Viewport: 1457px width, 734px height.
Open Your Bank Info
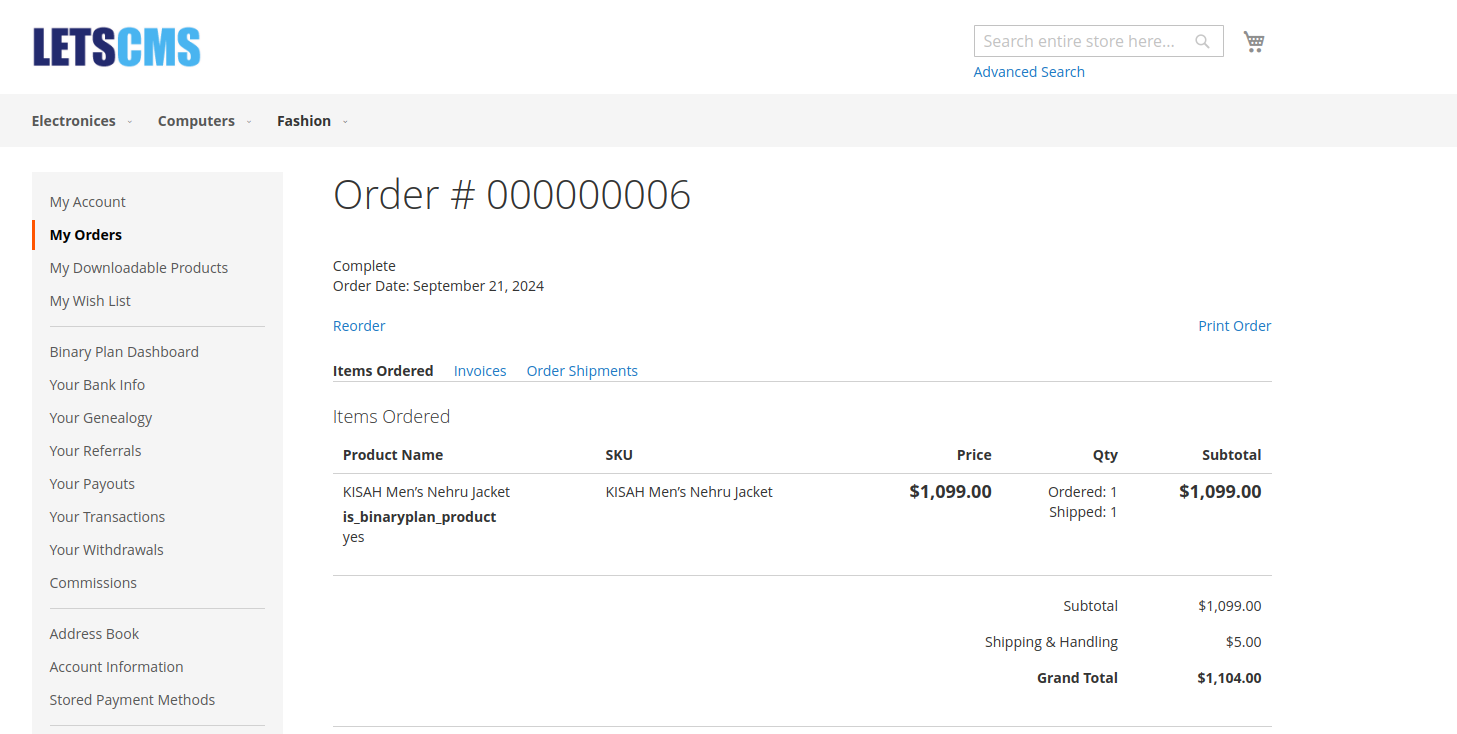(96, 384)
